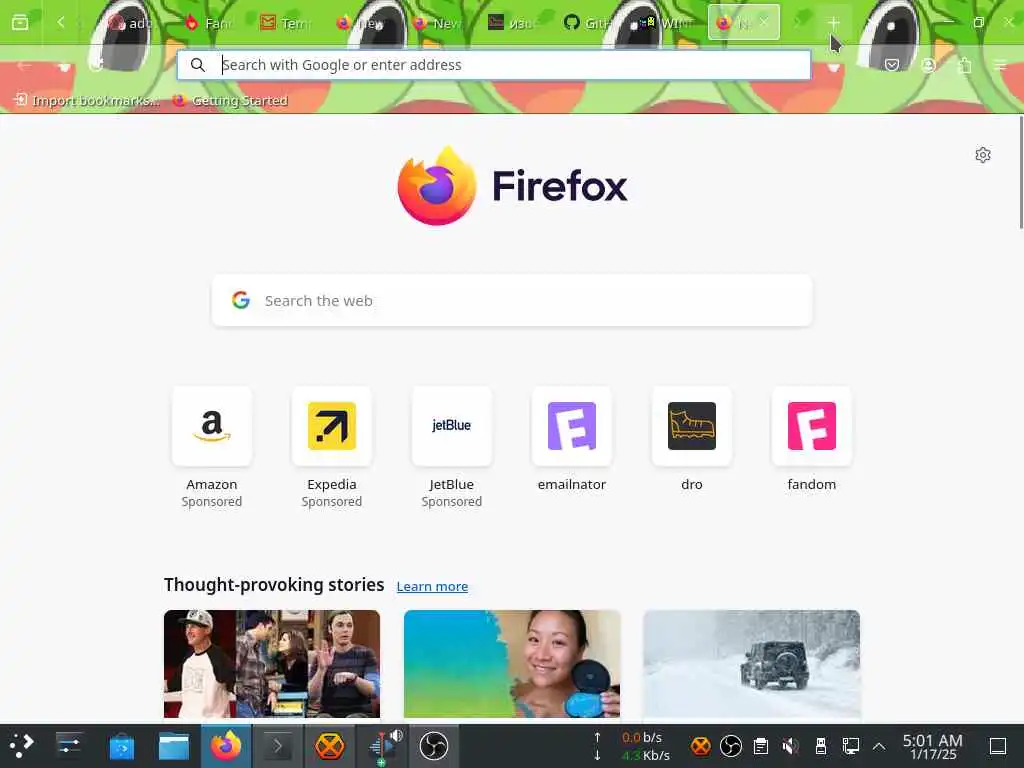1024x768 pixels.
Task: Switch to the 'add' tab
Action: pos(129,23)
